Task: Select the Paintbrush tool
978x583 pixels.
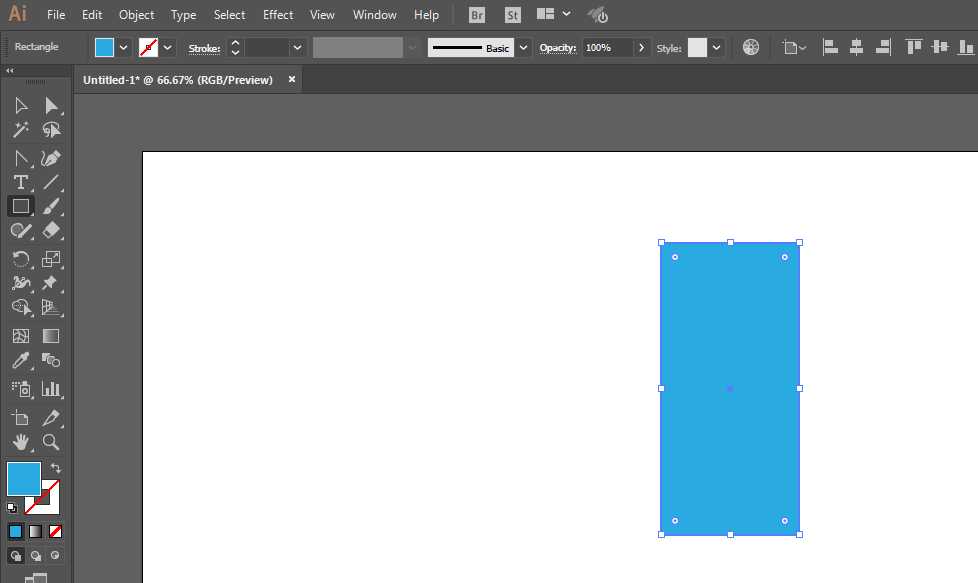Action: pyautogui.click(x=51, y=206)
